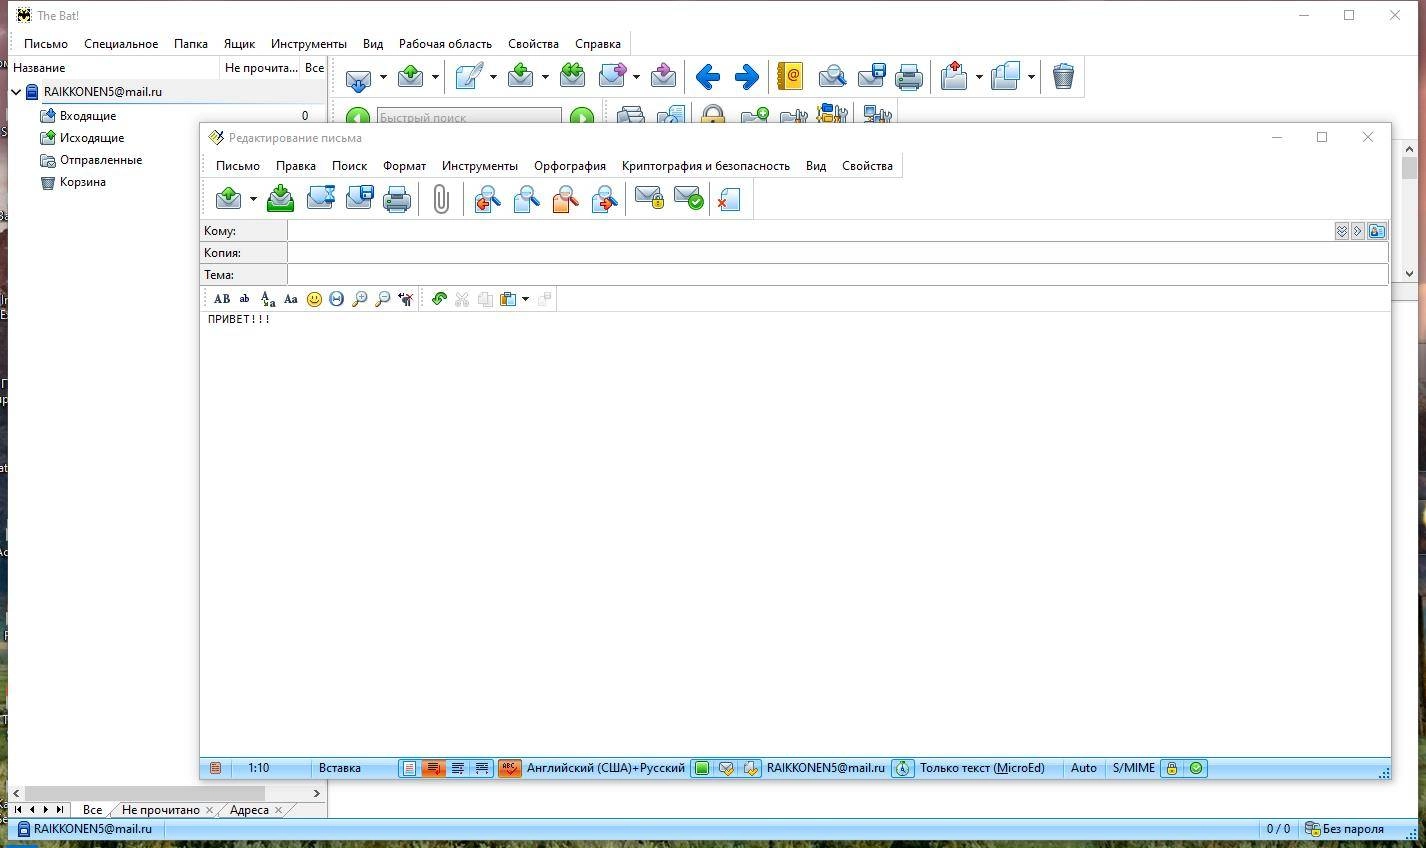The width and height of the screenshot is (1426, 848).
Task: Attach a file with the paperclip icon
Action: coord(441,199)
